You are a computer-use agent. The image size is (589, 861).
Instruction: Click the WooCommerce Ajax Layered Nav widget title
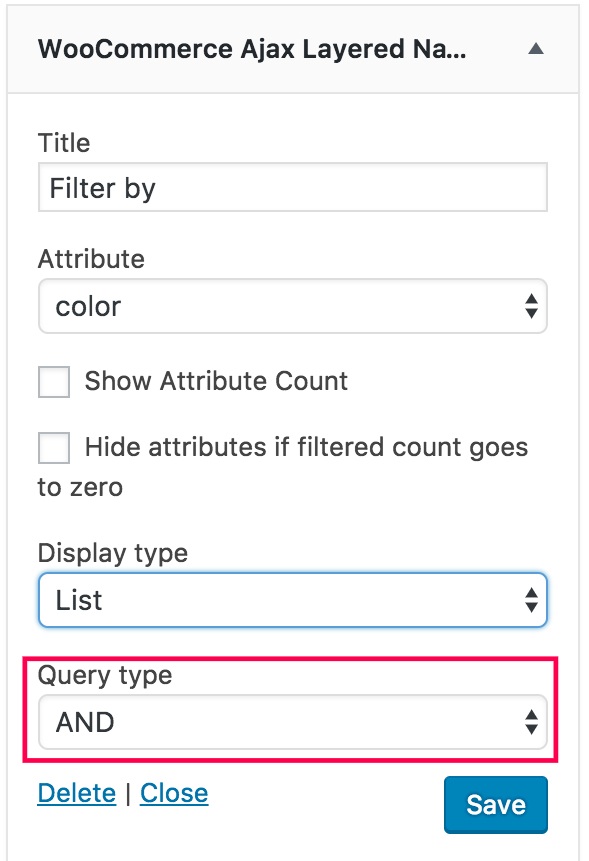click(x=252, y=49)
